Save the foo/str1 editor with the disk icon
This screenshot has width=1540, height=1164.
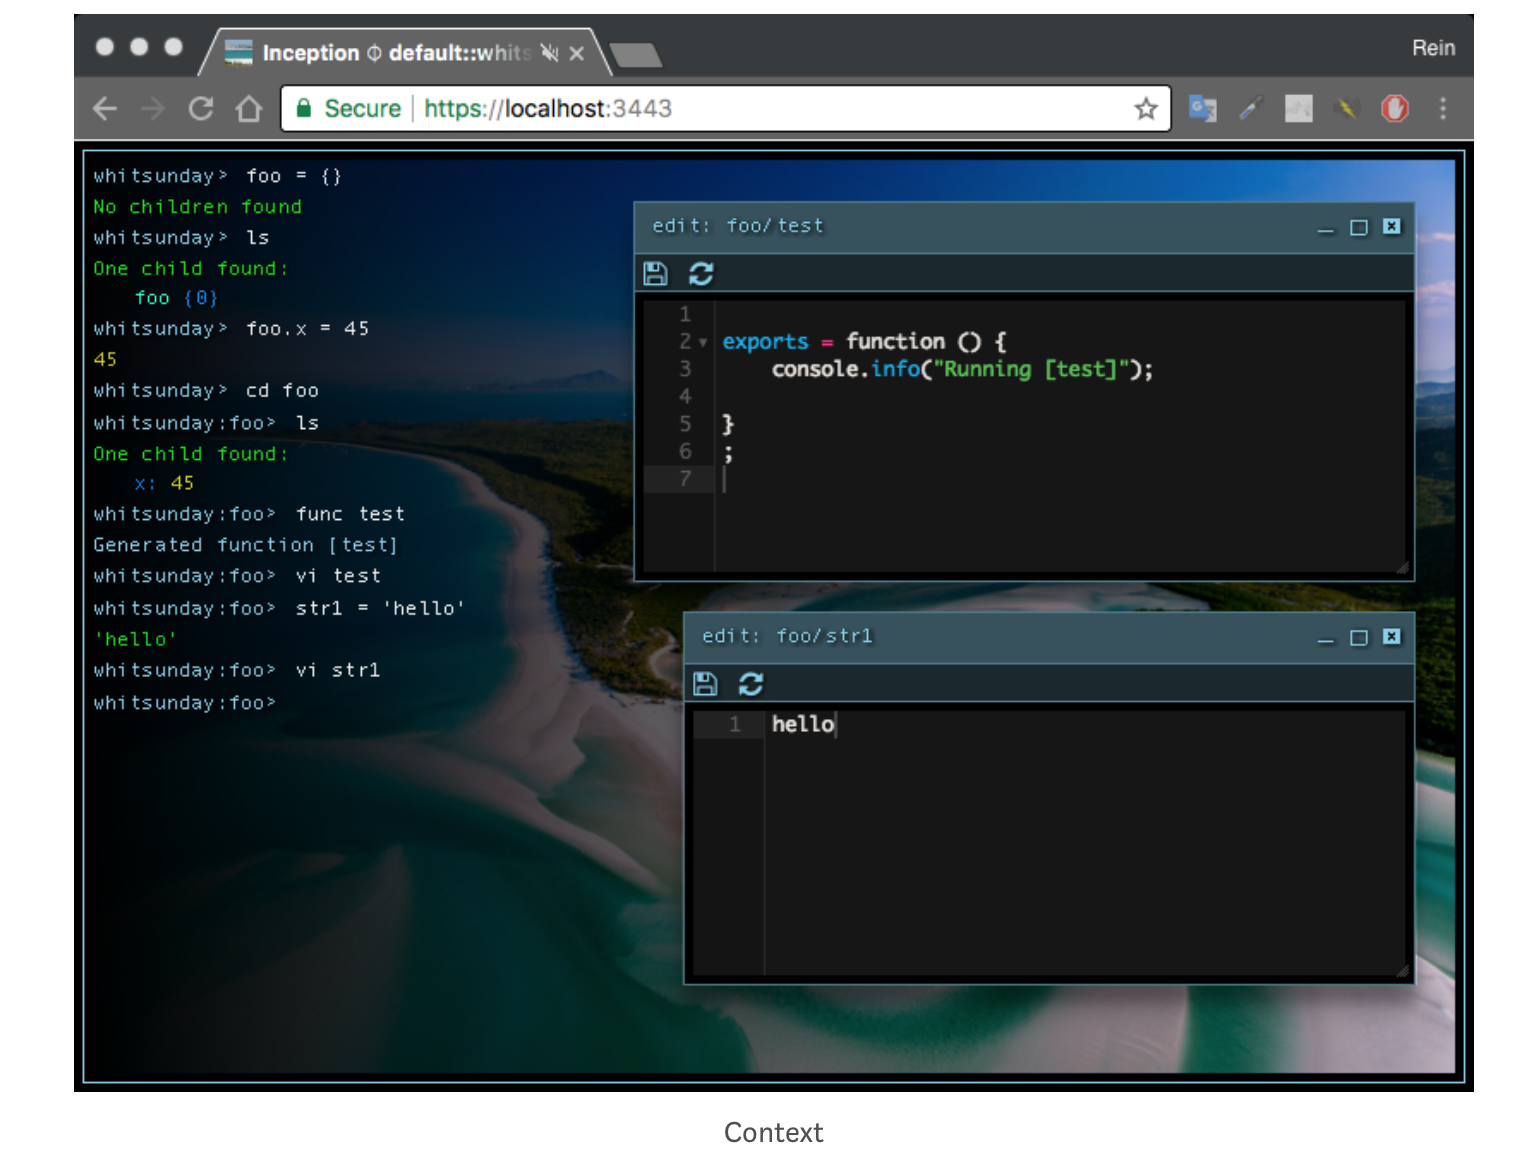[705, 684]
